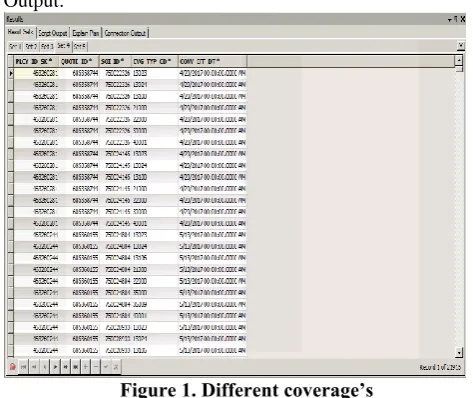
Task: Switch to the Script Output tab
Action: pyautogui.click(x=53, y=33)
